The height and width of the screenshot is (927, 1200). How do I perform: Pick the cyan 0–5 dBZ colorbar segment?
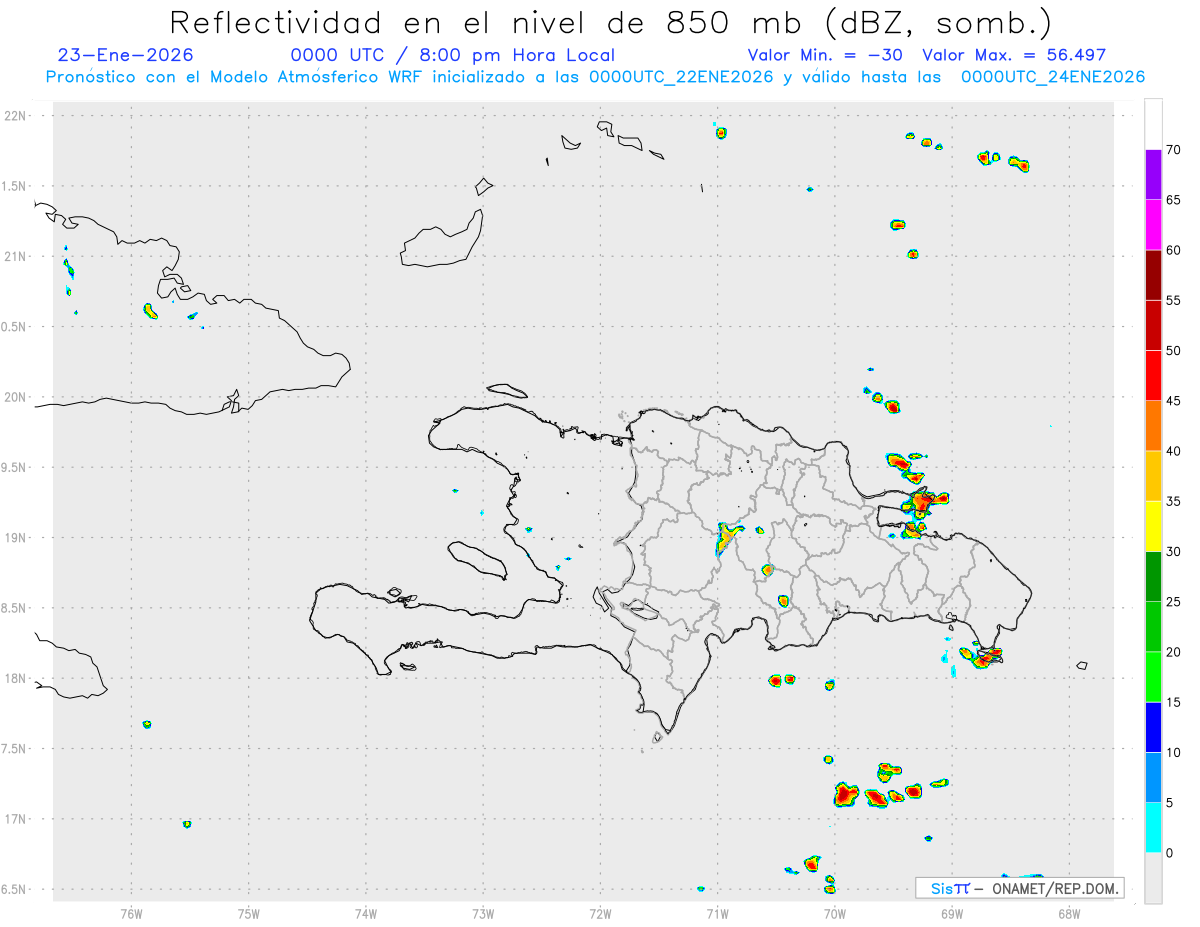tap(1153, 827)
